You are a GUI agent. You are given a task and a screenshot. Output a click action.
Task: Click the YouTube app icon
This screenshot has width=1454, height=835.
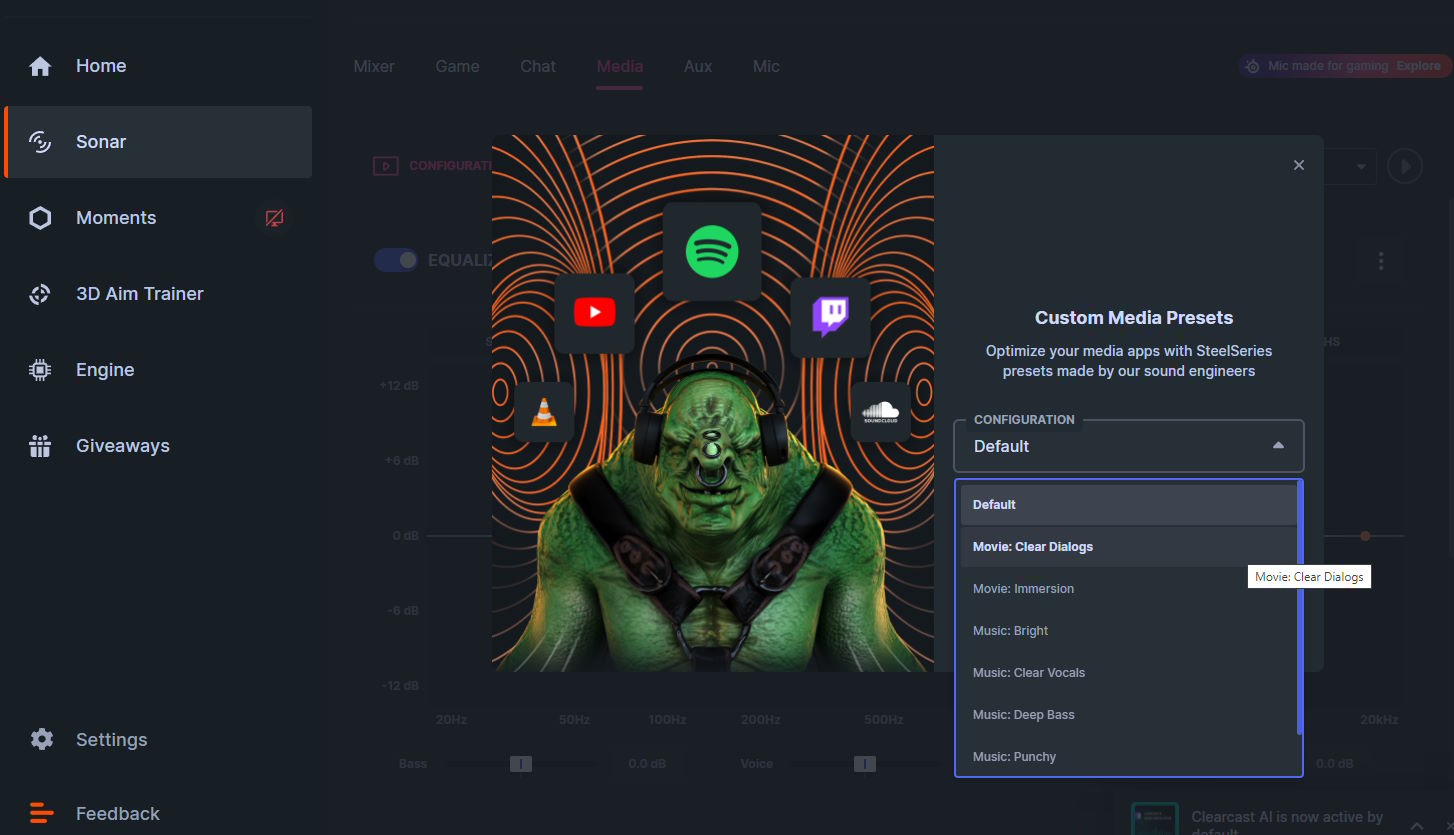pyautogui.click(x=595, y=313)
